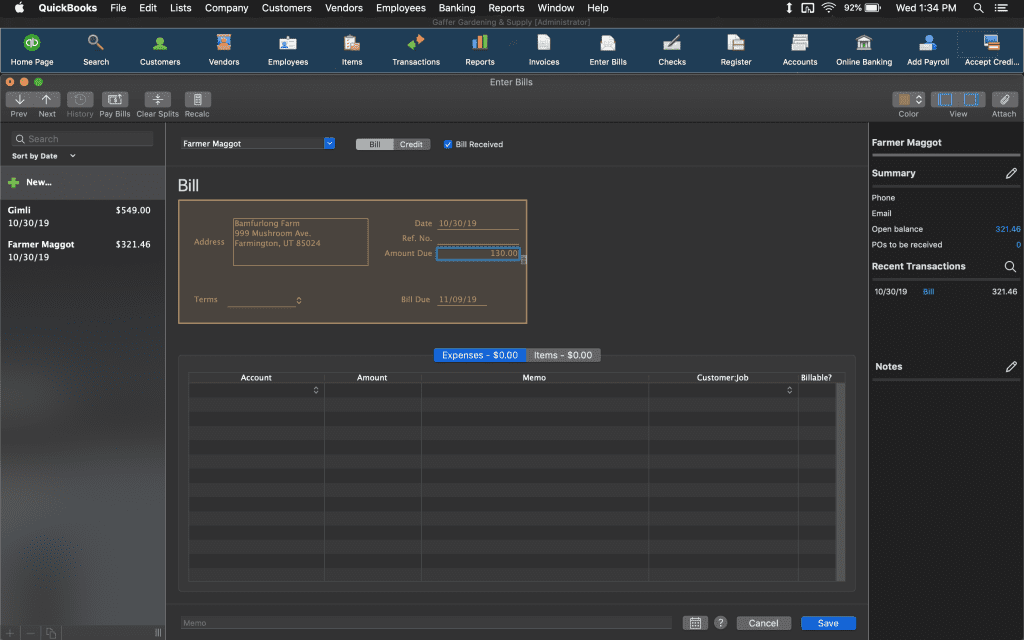This screenshot has height=640, width=1024.
Task: Go to next bill with Next
Action: click(x=47, y=100)
